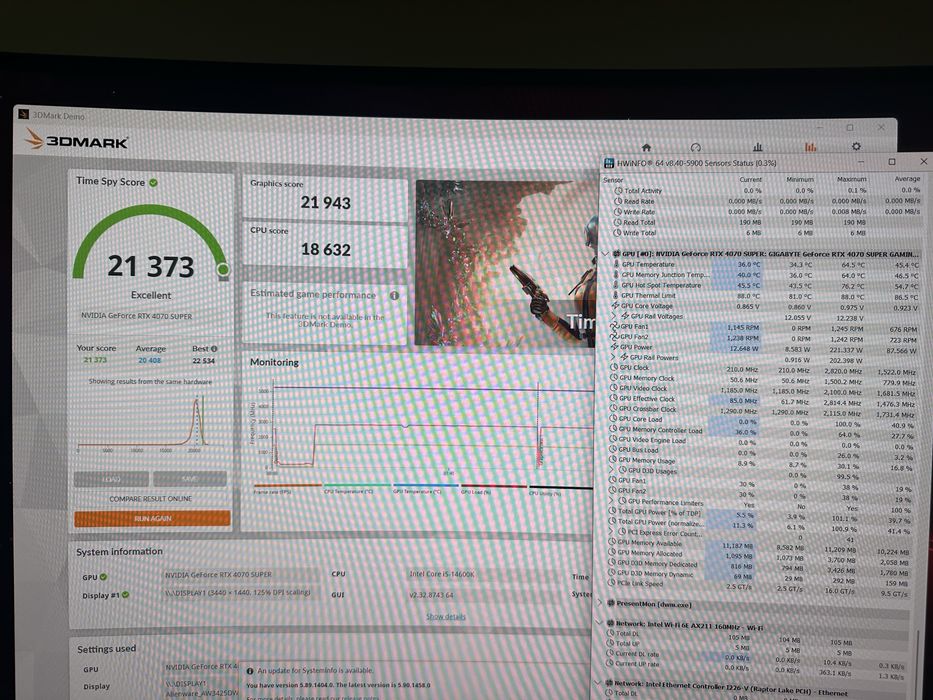
Task: Click the info icon in the SystemInfo update notice
Action: point(250,671)
